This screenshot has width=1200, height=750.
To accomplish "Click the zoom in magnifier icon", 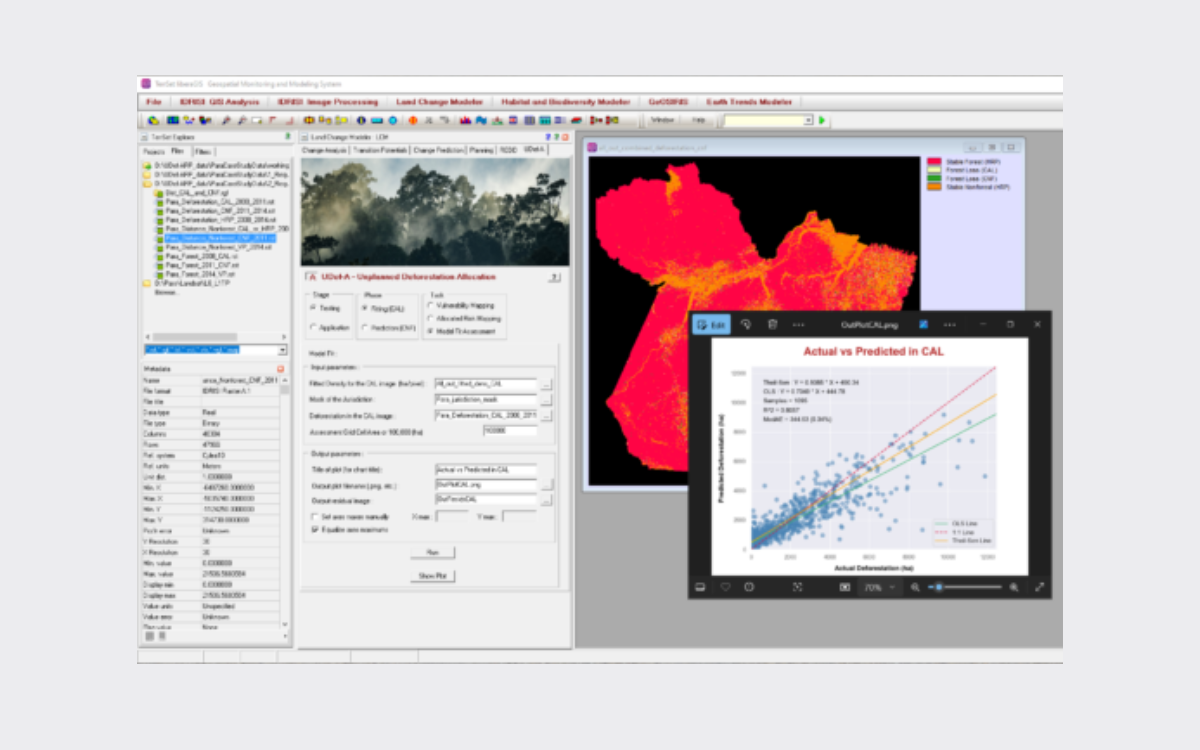I will click(x=1014, y=588).
